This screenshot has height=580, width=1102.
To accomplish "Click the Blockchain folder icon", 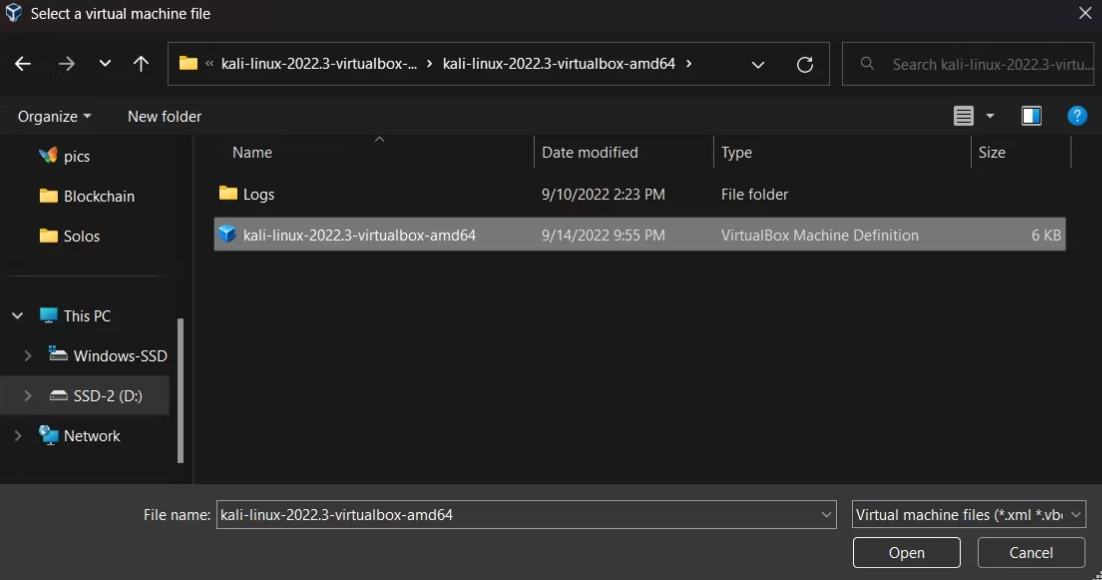I will (x=48, y=195).
